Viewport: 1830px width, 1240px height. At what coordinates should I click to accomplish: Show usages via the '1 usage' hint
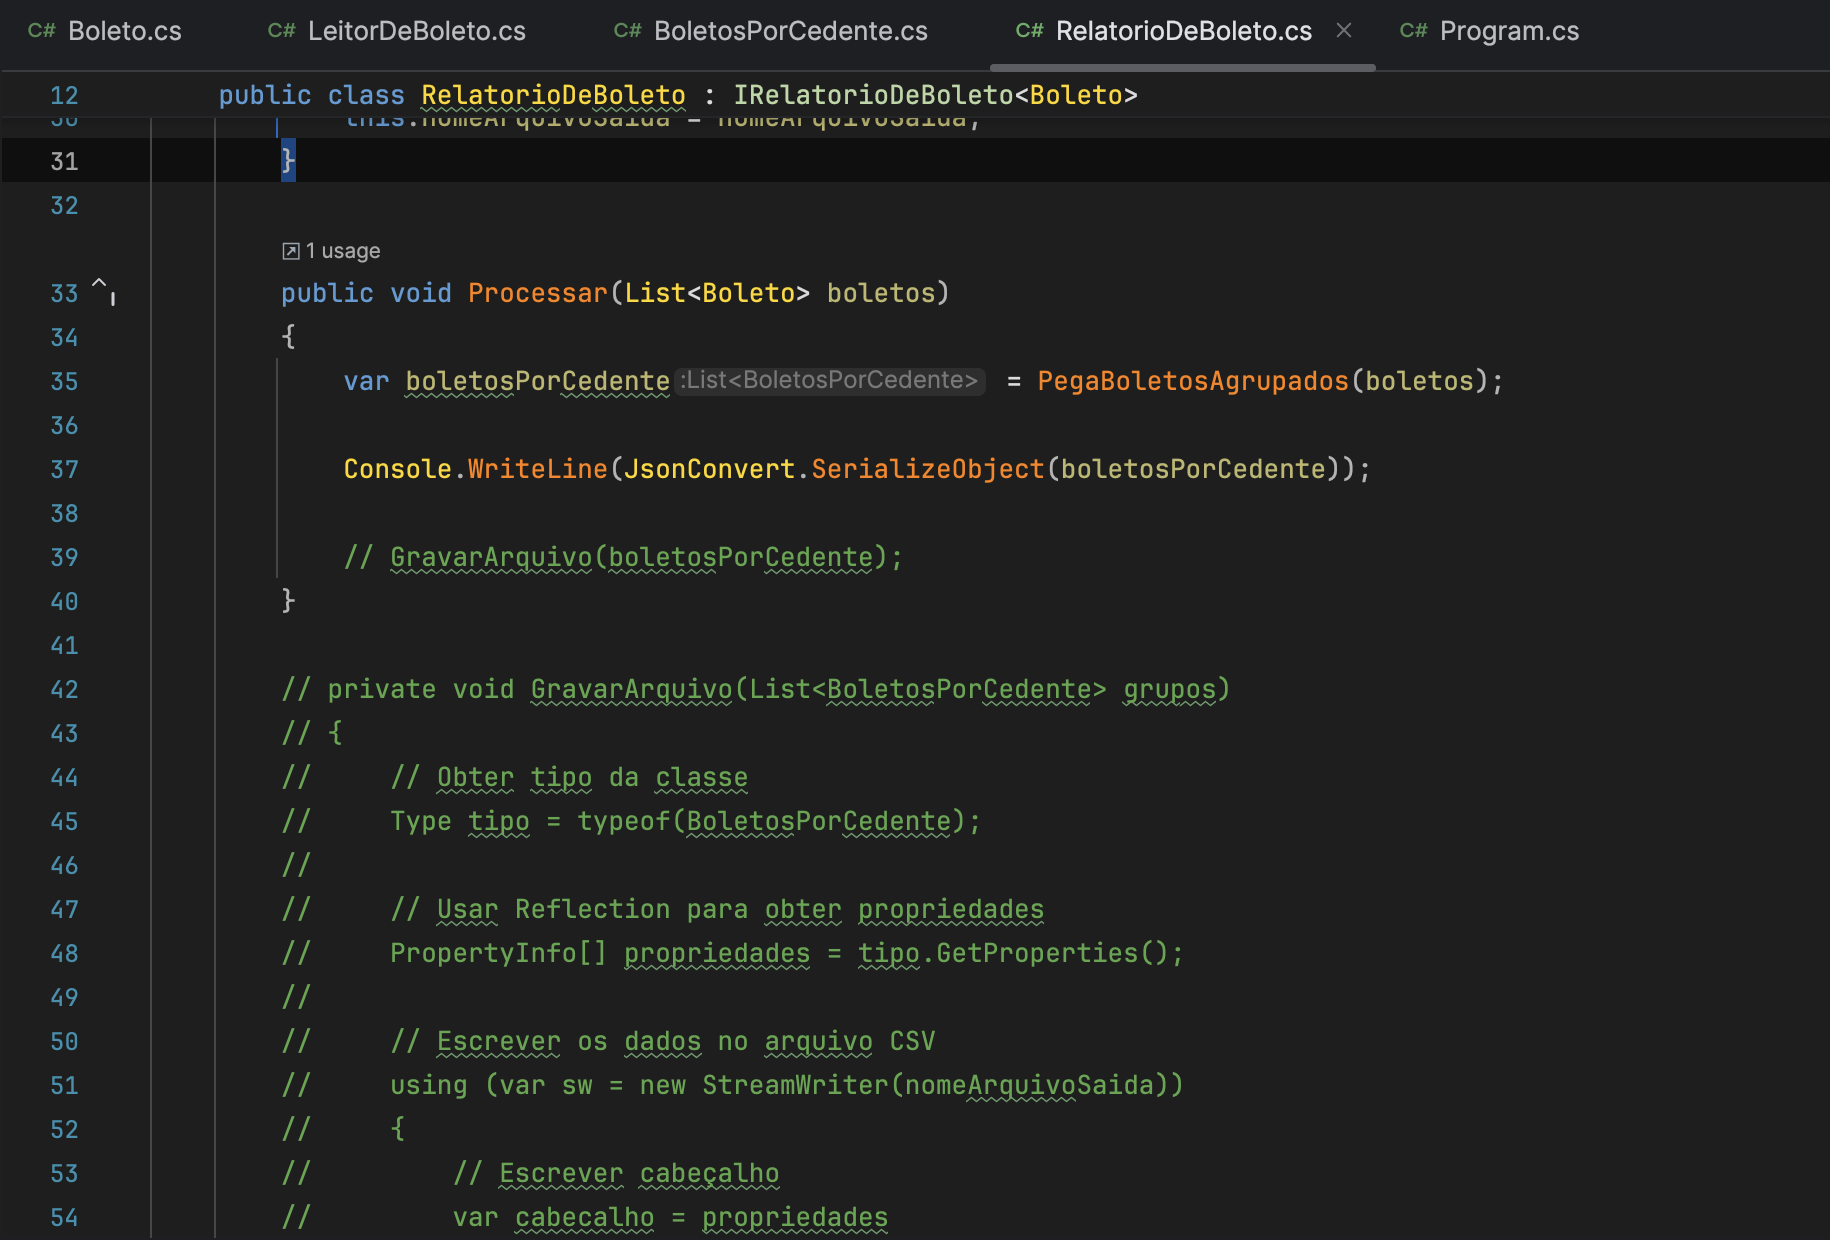coord(343,251)
